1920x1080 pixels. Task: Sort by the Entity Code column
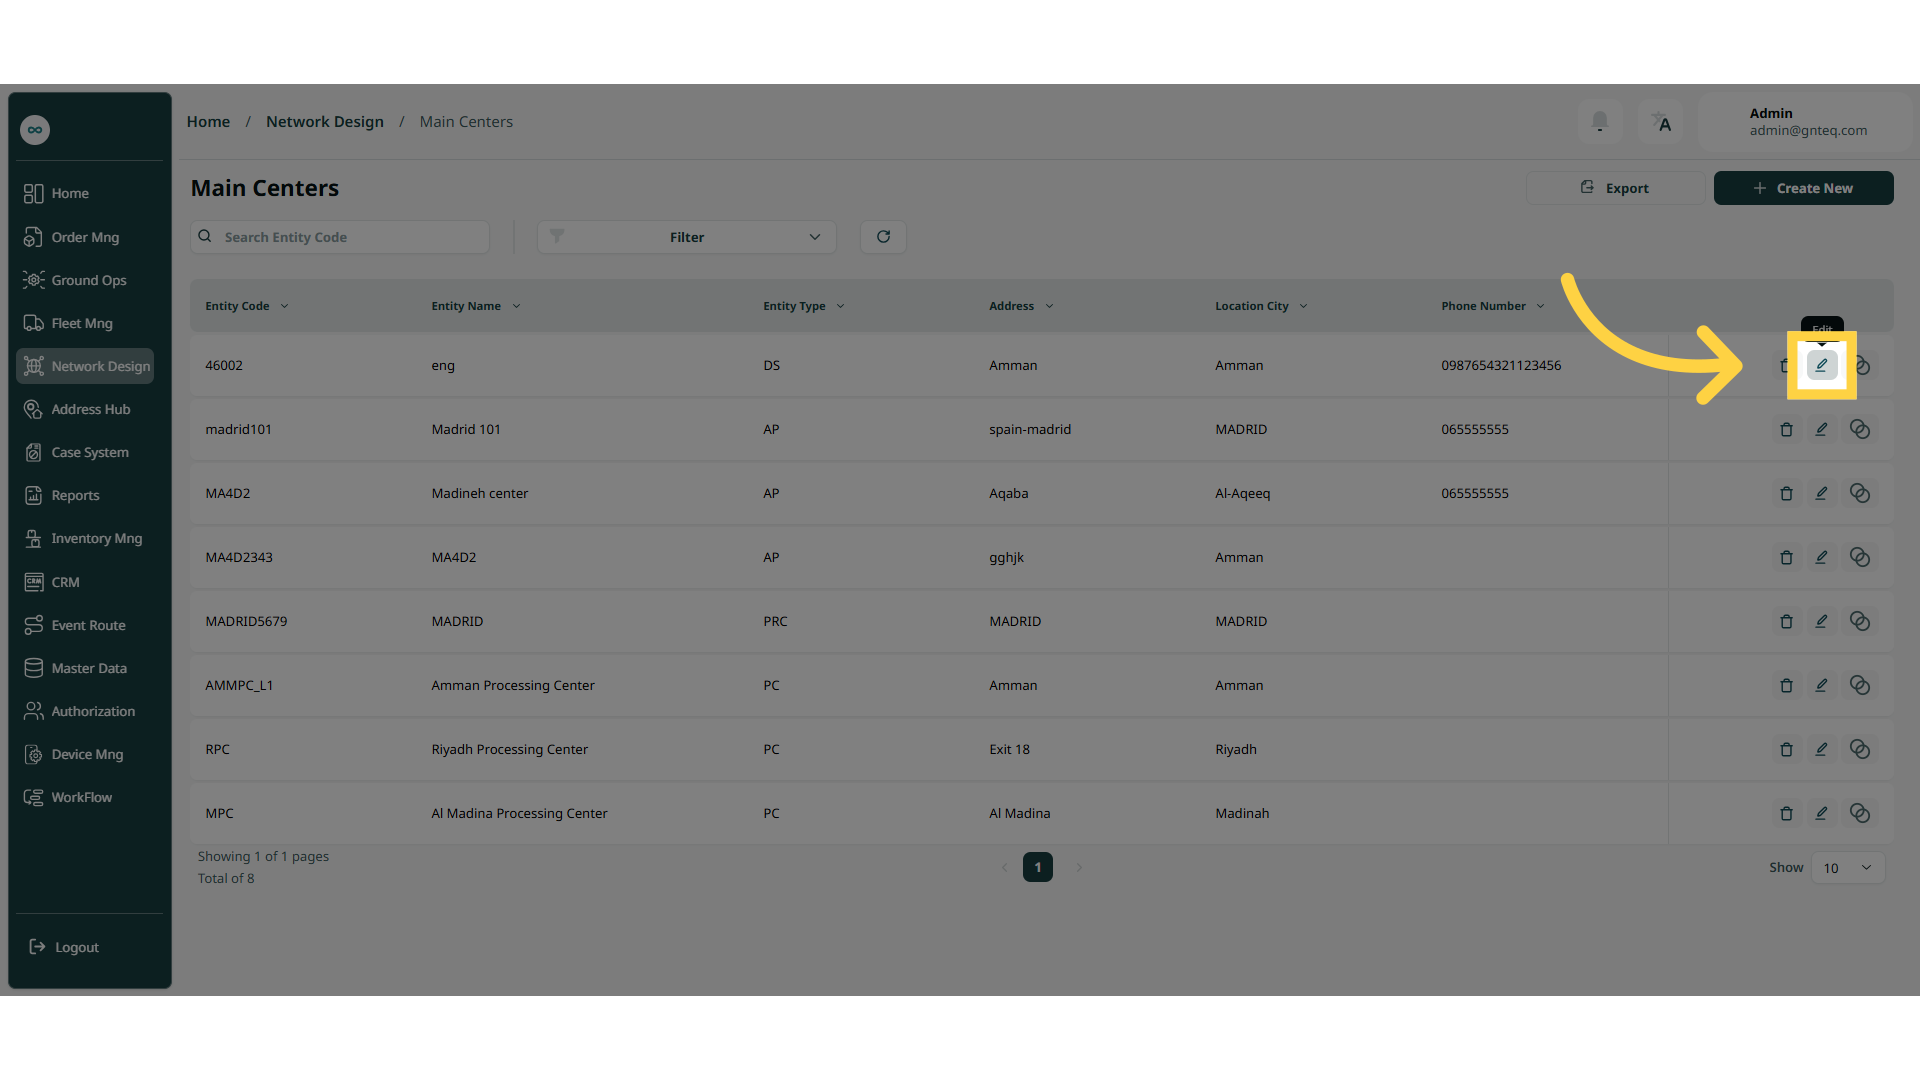point(246,306)
